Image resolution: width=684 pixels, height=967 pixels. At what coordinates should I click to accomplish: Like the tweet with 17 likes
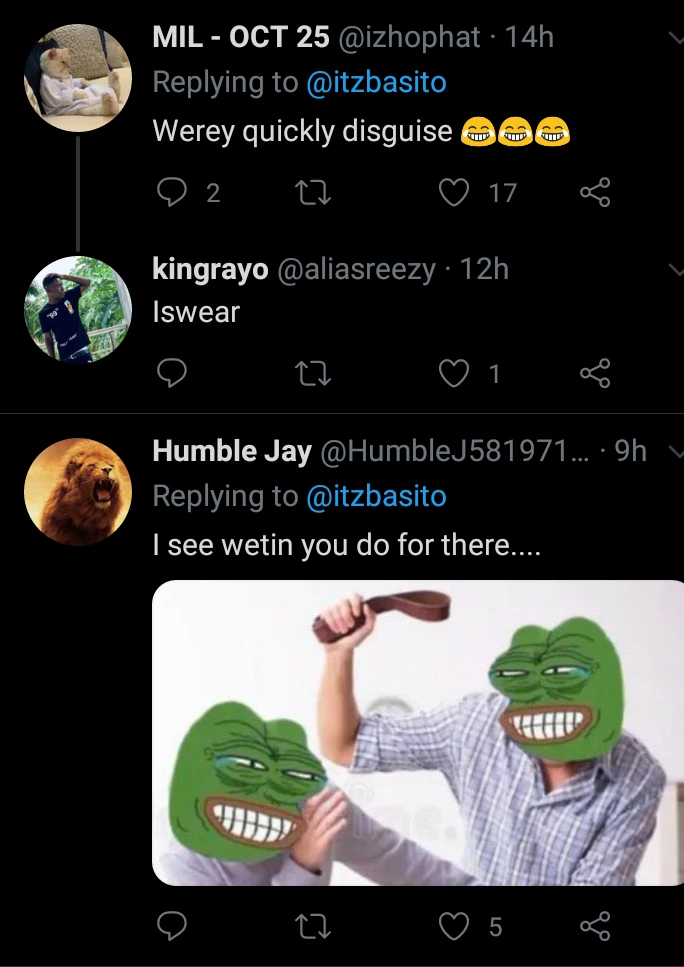pos(456,193)
